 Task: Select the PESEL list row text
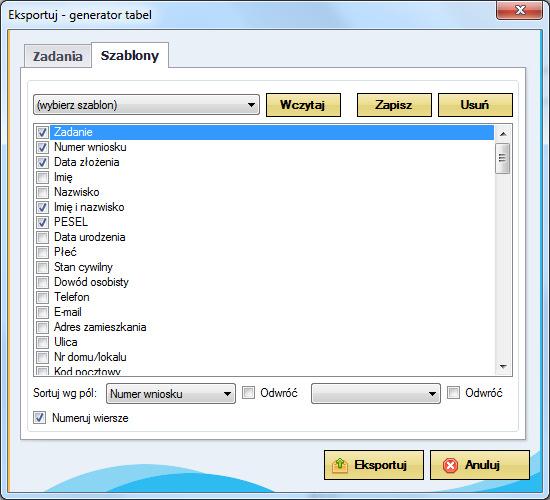pos(71,222)
